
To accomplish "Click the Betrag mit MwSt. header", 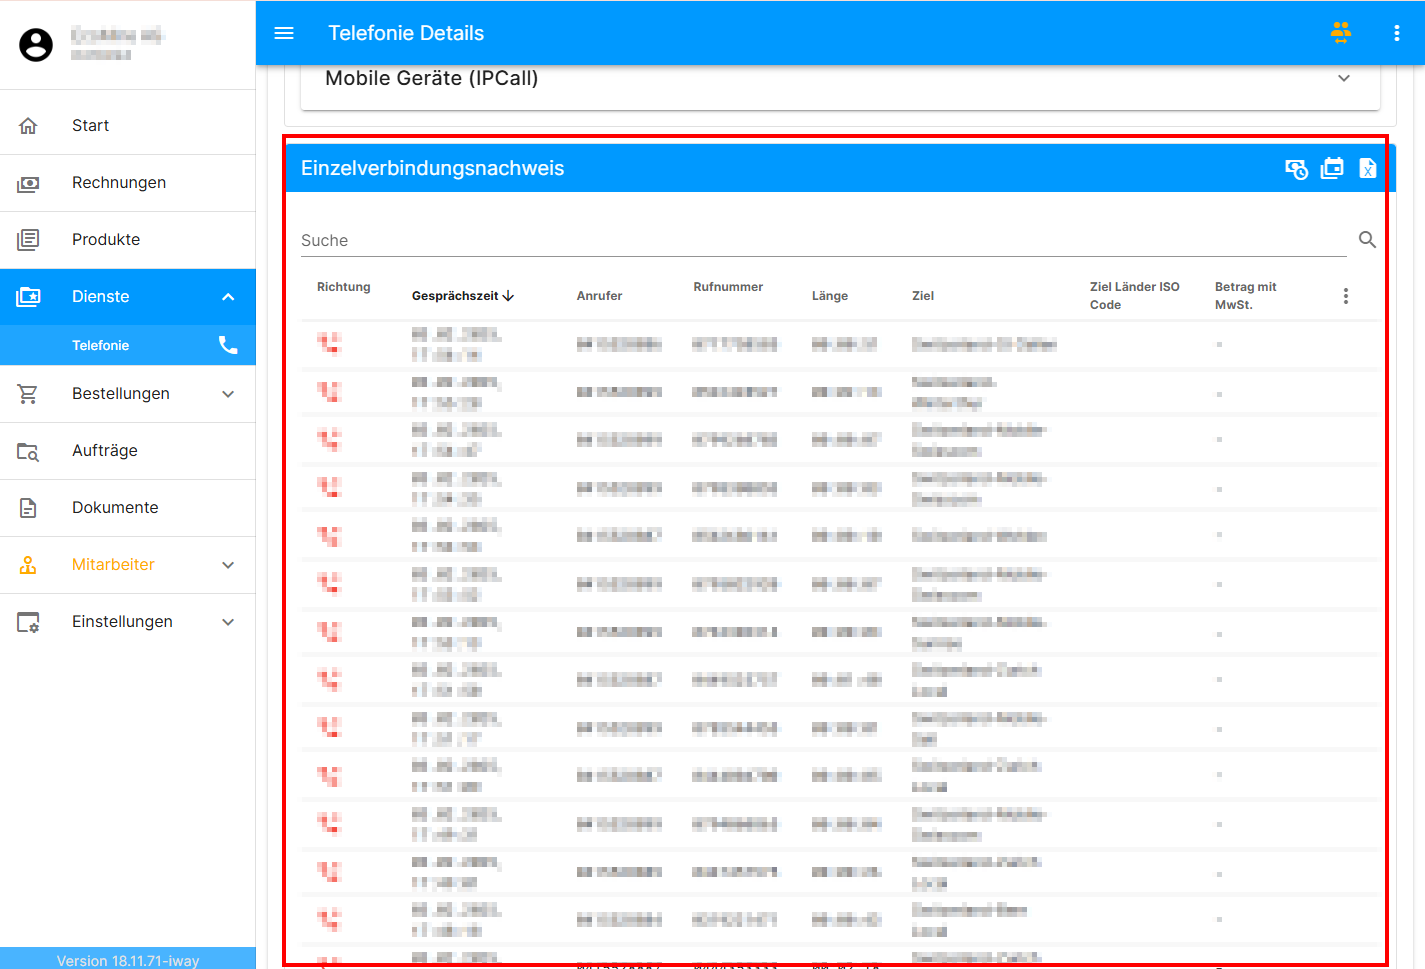I will click(1245, 296).
